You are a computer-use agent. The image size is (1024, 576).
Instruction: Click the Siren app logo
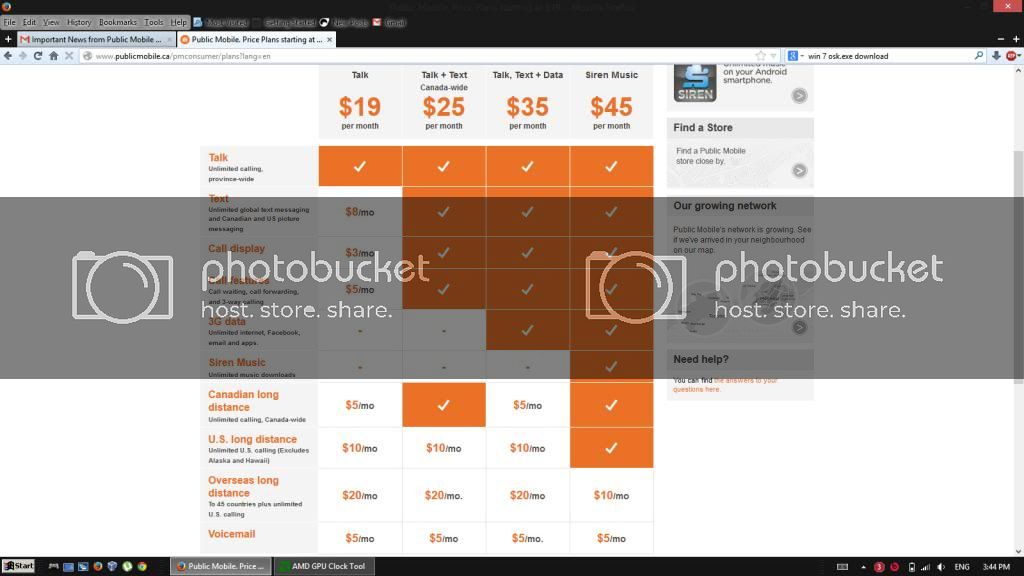coord(695,83)
